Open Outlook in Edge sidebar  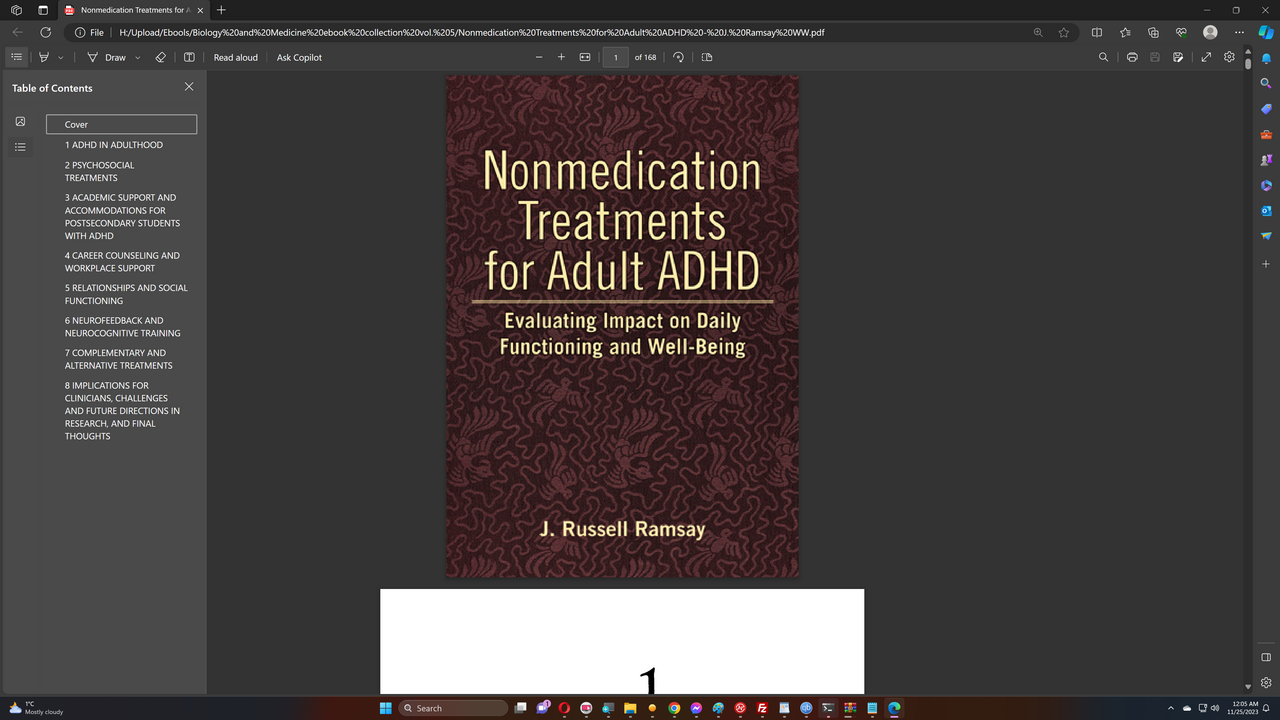click(1266, 211)
